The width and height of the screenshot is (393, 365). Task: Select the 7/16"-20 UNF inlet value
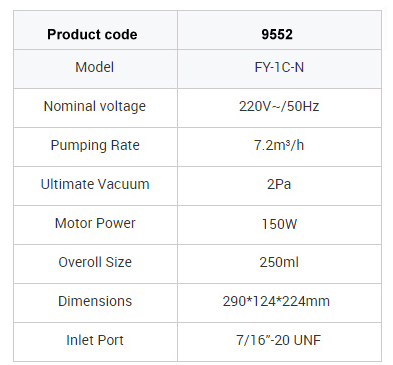coord(279,340)
